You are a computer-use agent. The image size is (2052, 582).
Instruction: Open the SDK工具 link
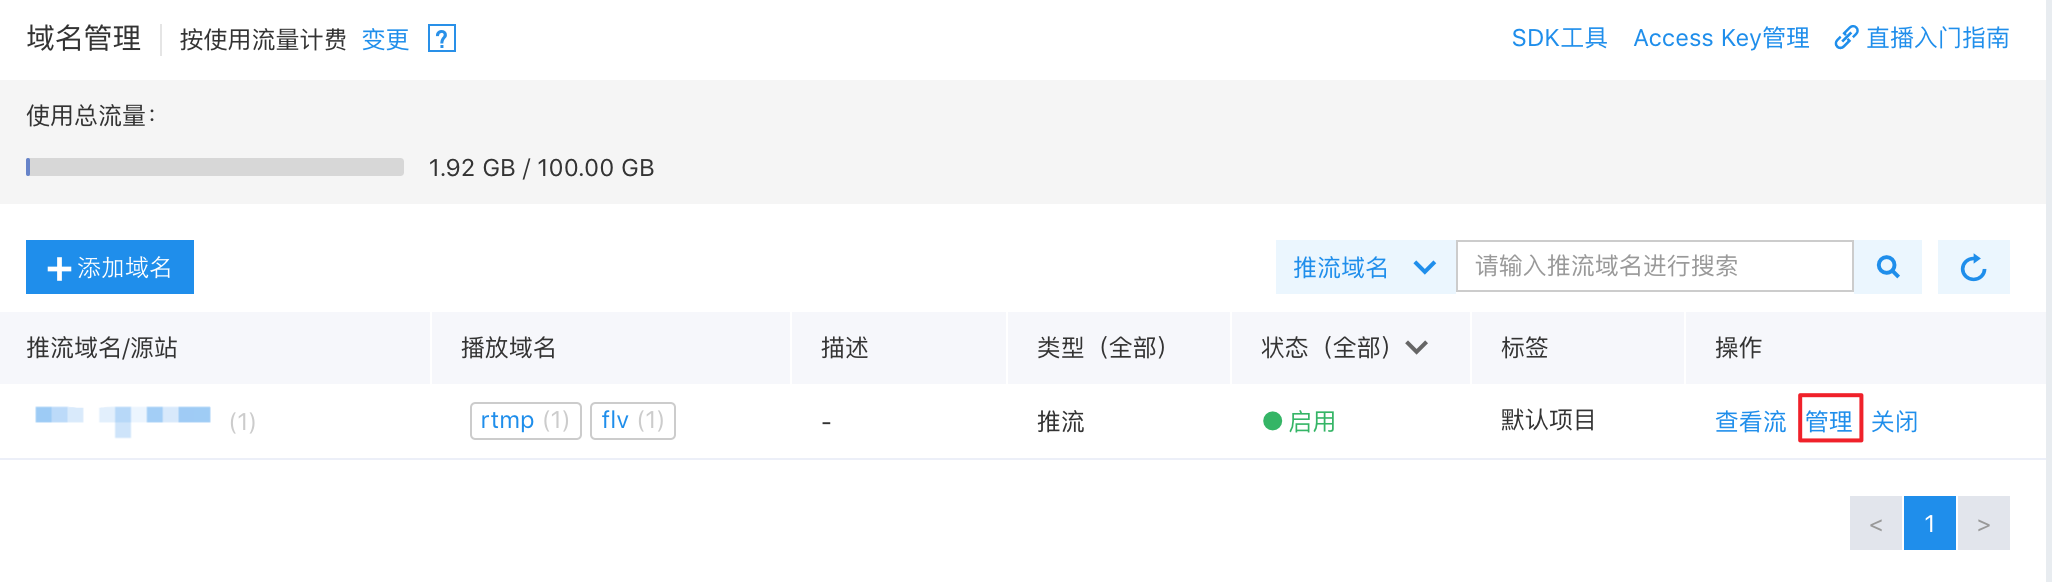click(x=1559, y=38)
